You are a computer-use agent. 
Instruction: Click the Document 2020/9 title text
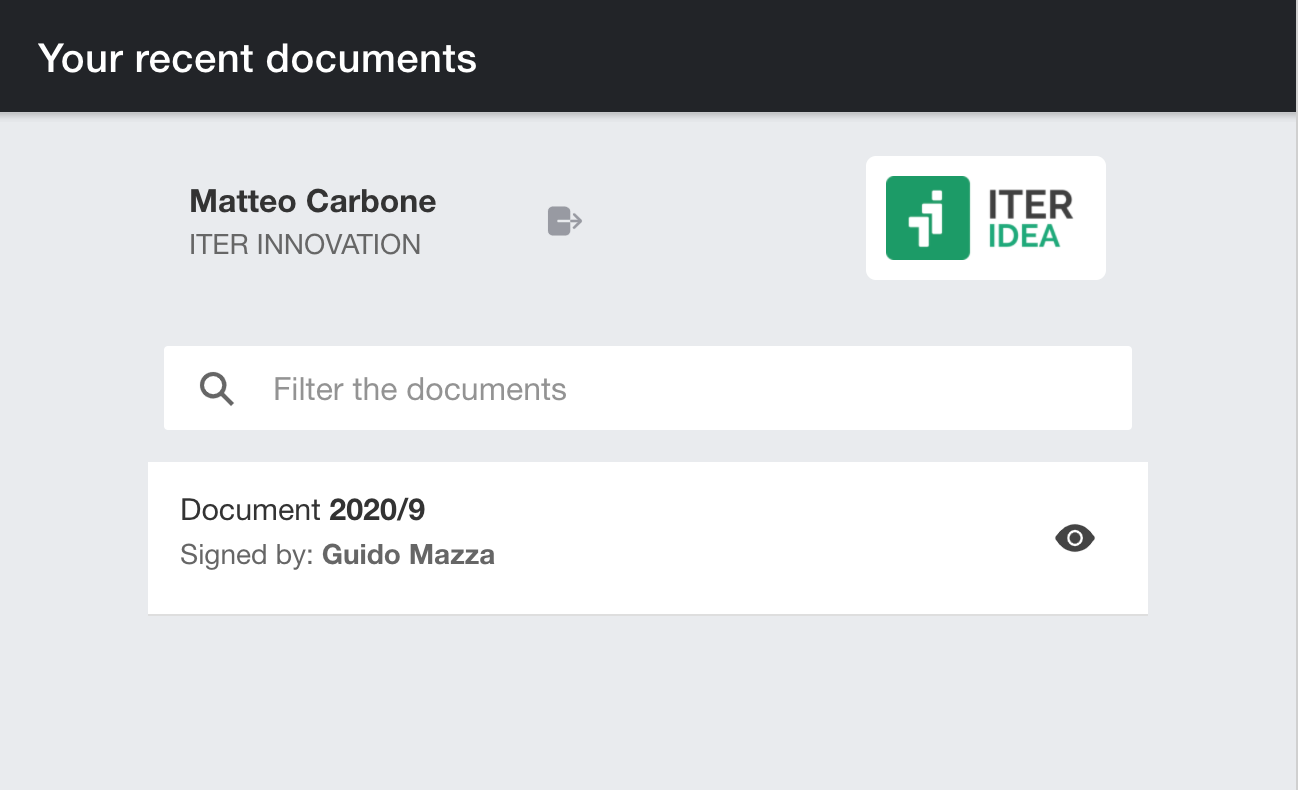coord(253,510)
